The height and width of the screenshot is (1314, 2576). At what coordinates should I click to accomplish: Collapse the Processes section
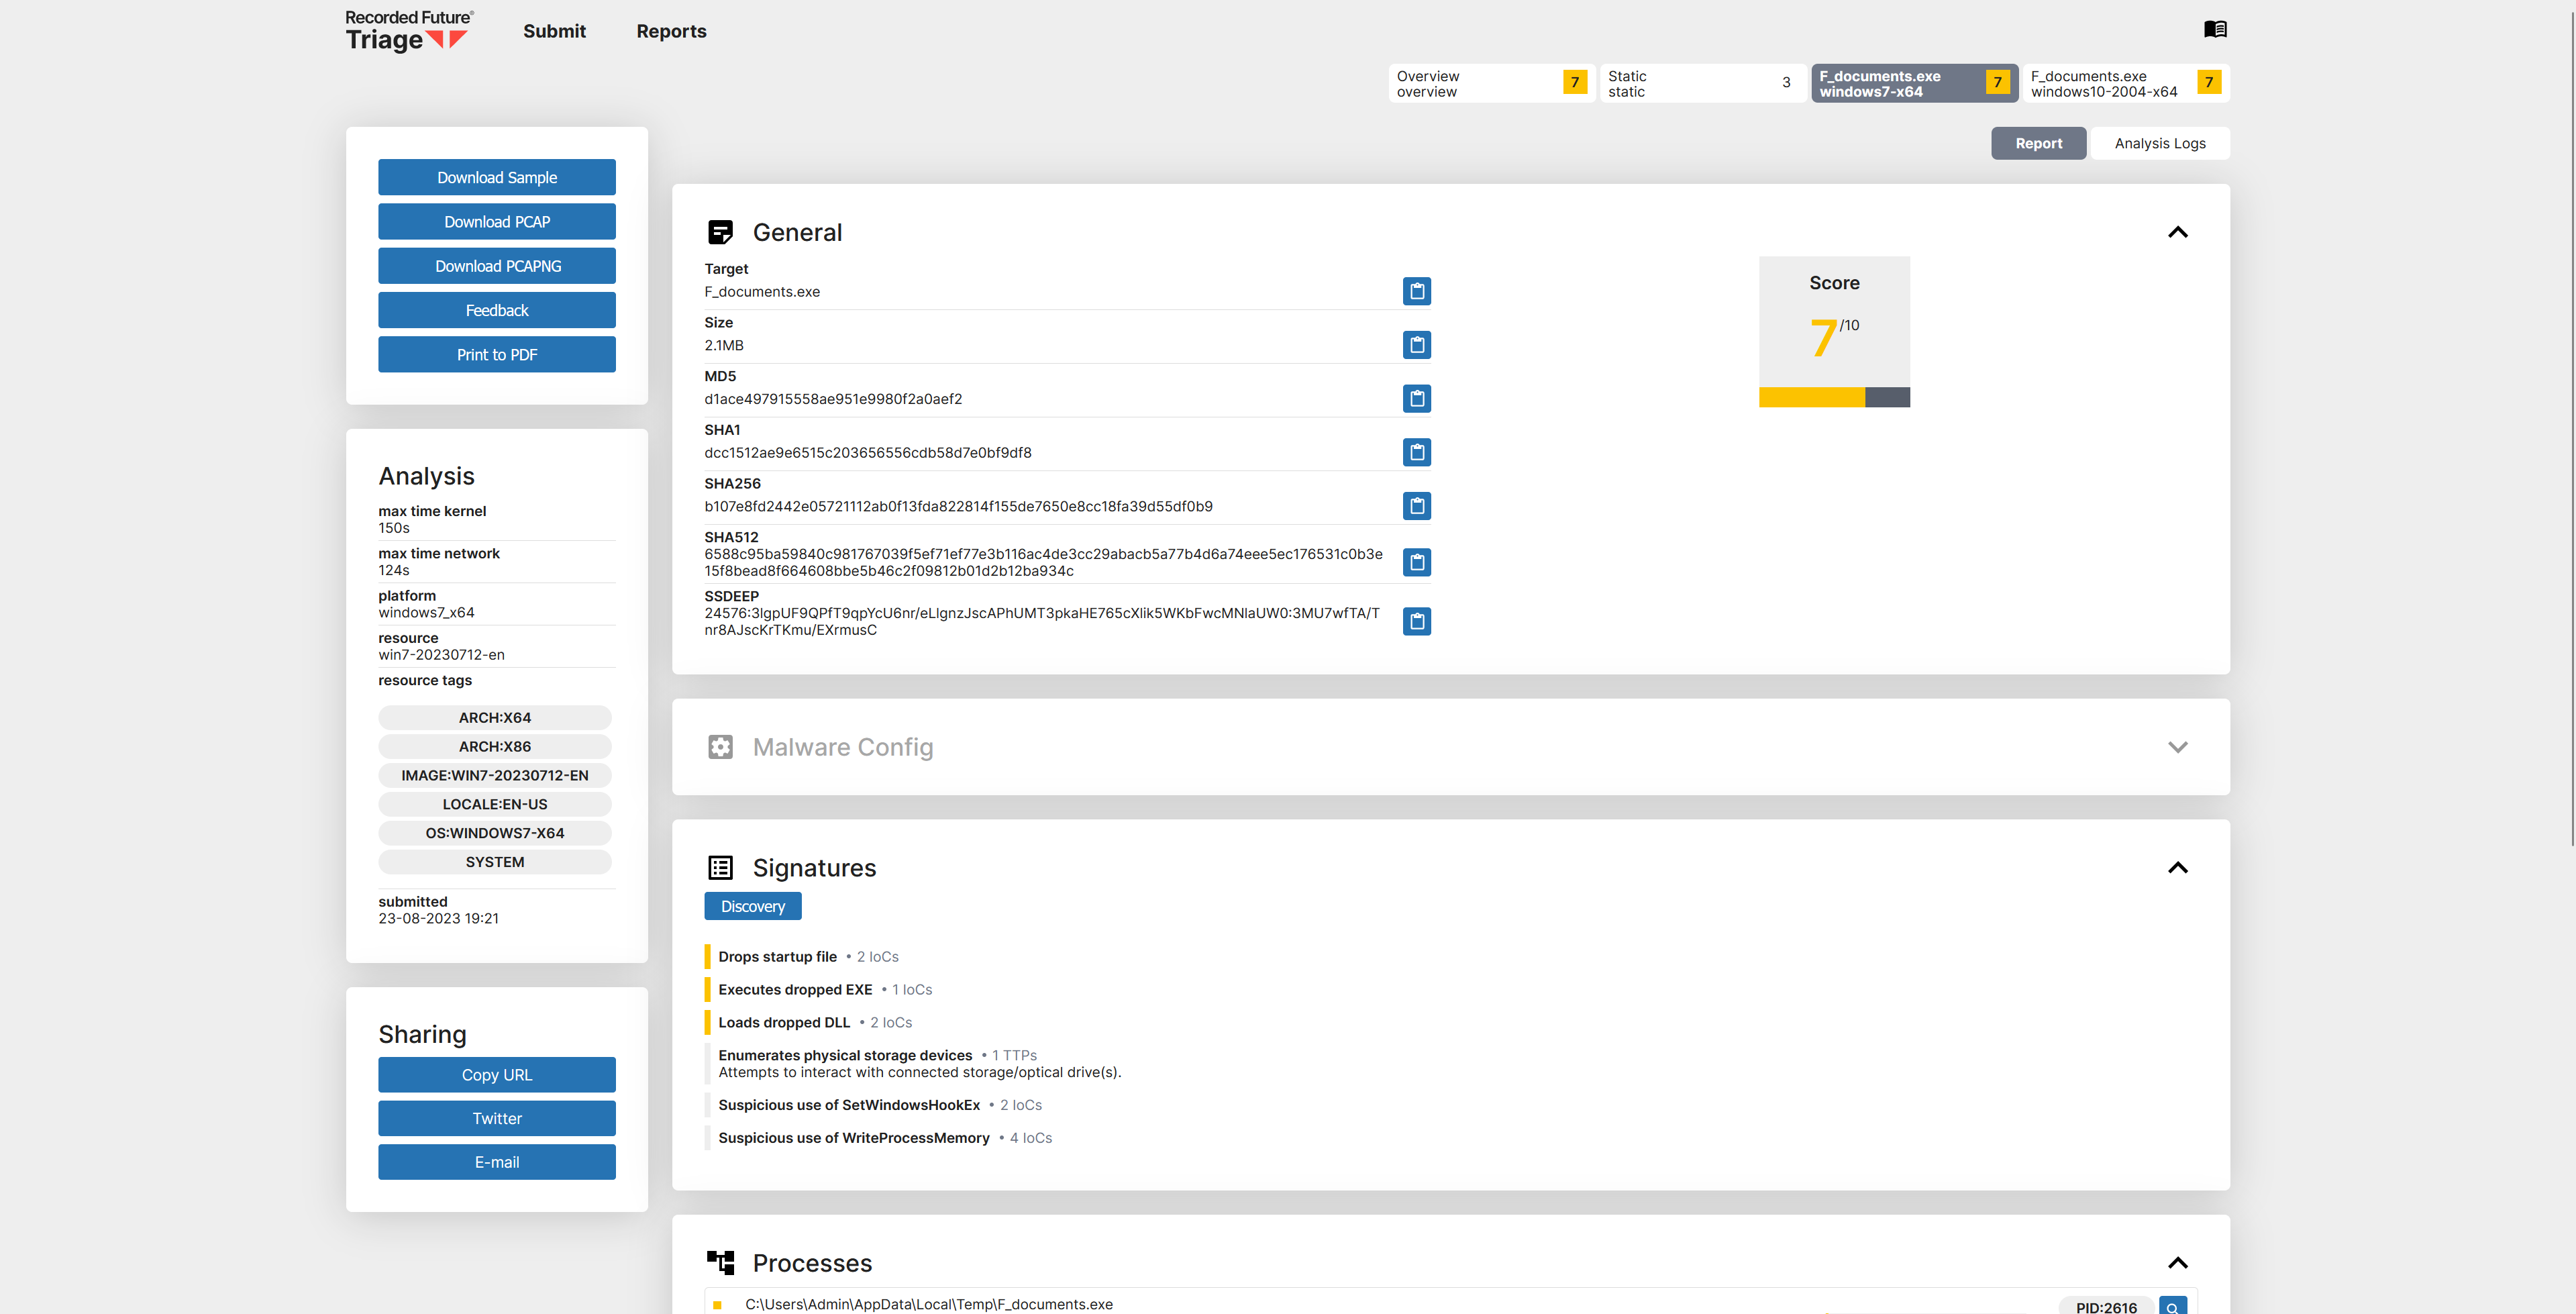coord(2177,1263)
